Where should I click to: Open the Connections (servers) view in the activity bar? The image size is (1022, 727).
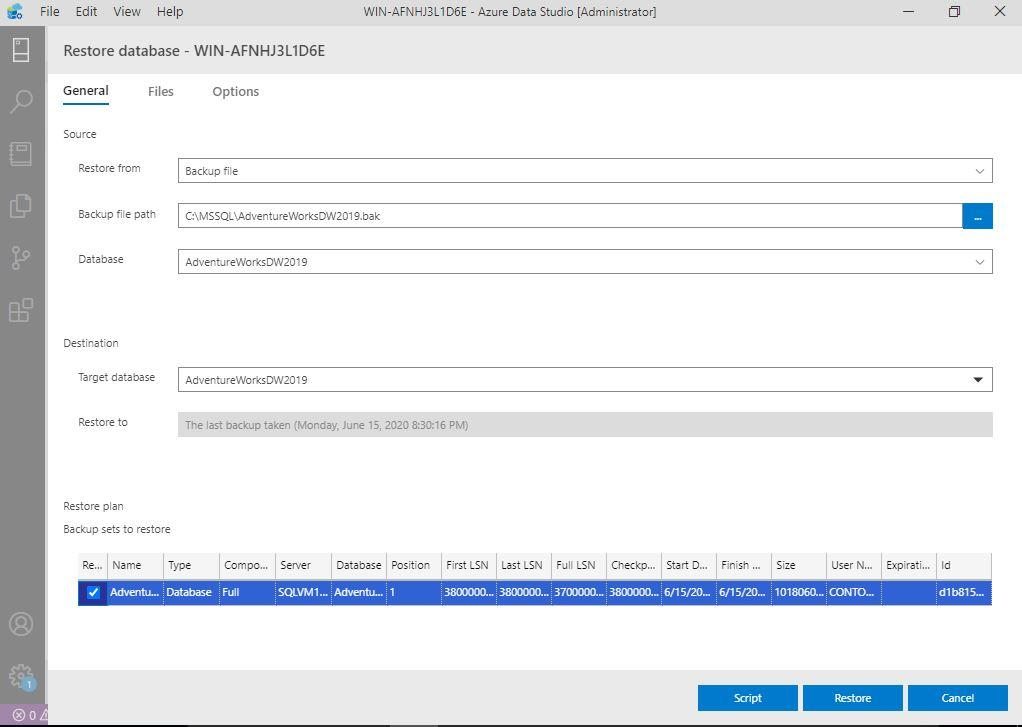pyautogui.click(x=21, y=50)
